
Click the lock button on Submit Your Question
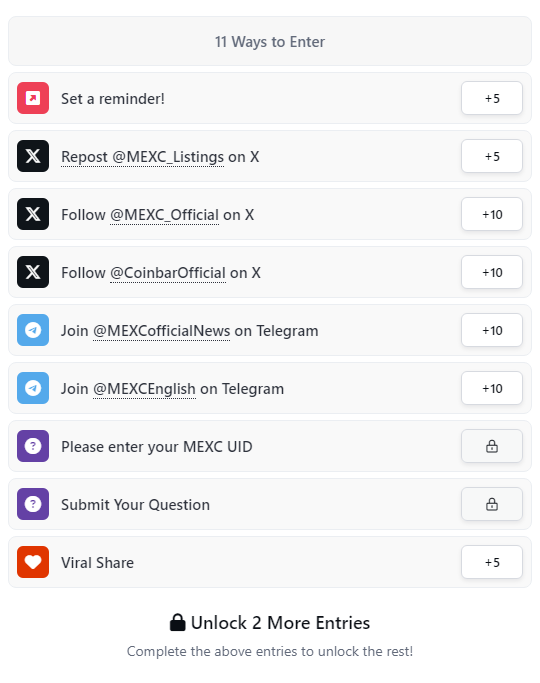tap(492, 504)
